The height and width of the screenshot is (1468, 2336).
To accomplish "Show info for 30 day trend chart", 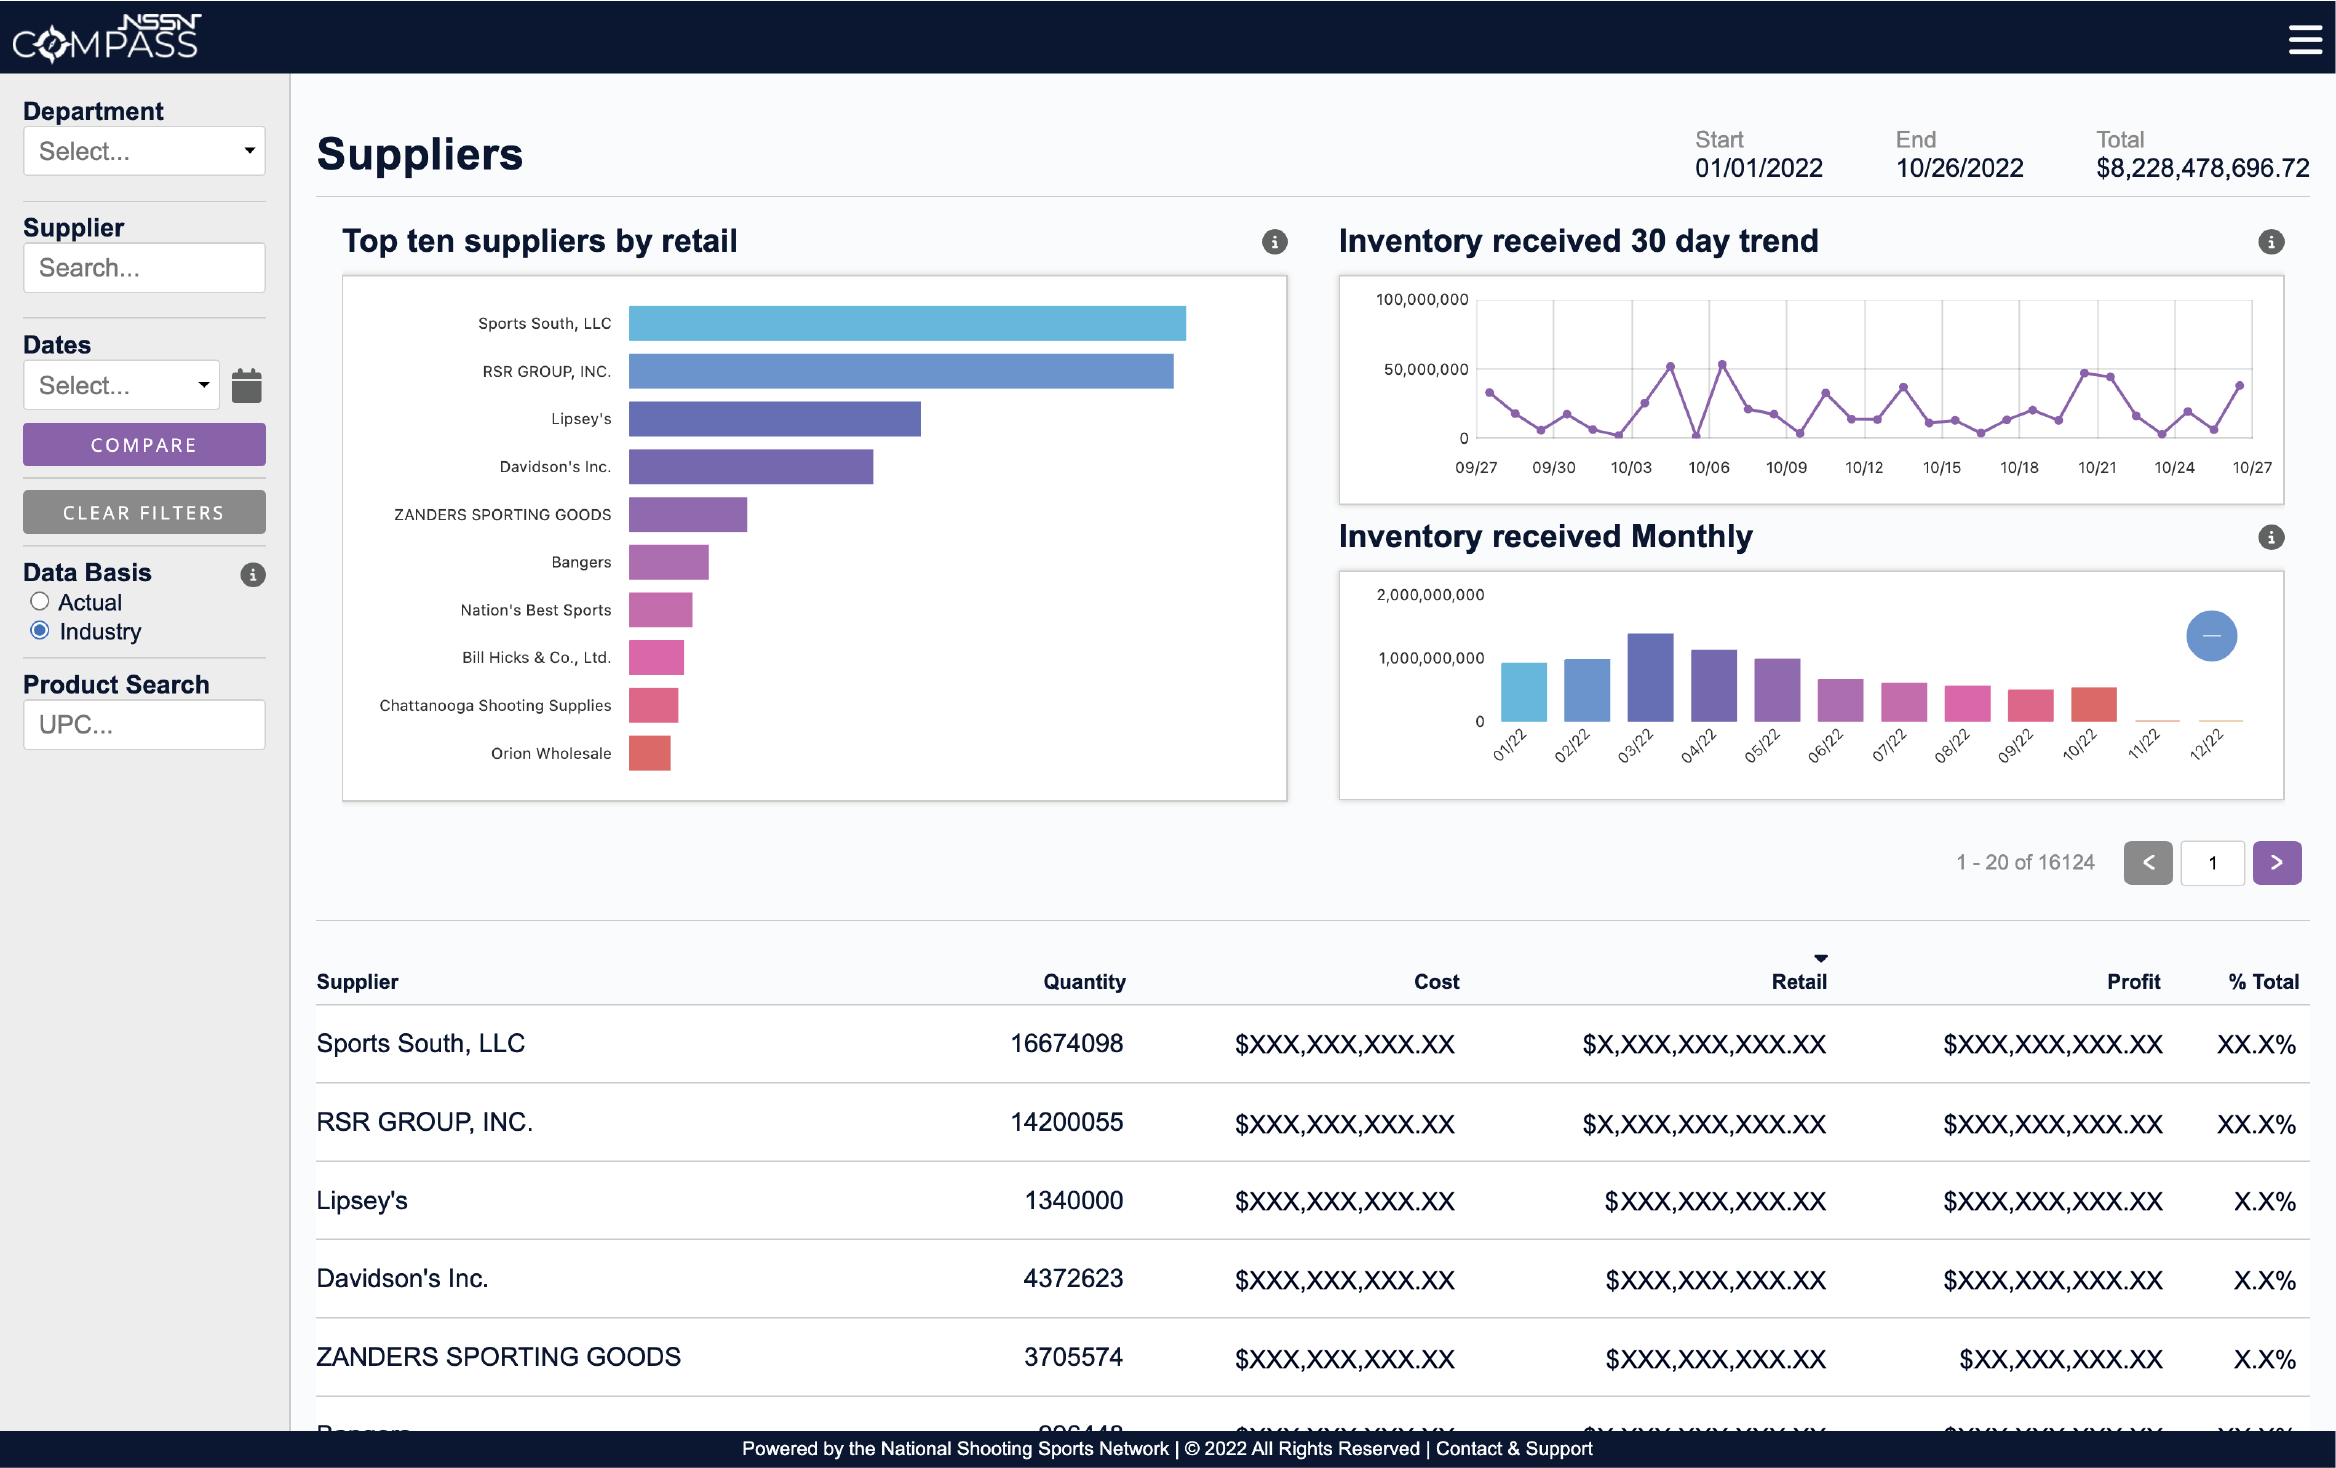I will [x=2271, y=242].
